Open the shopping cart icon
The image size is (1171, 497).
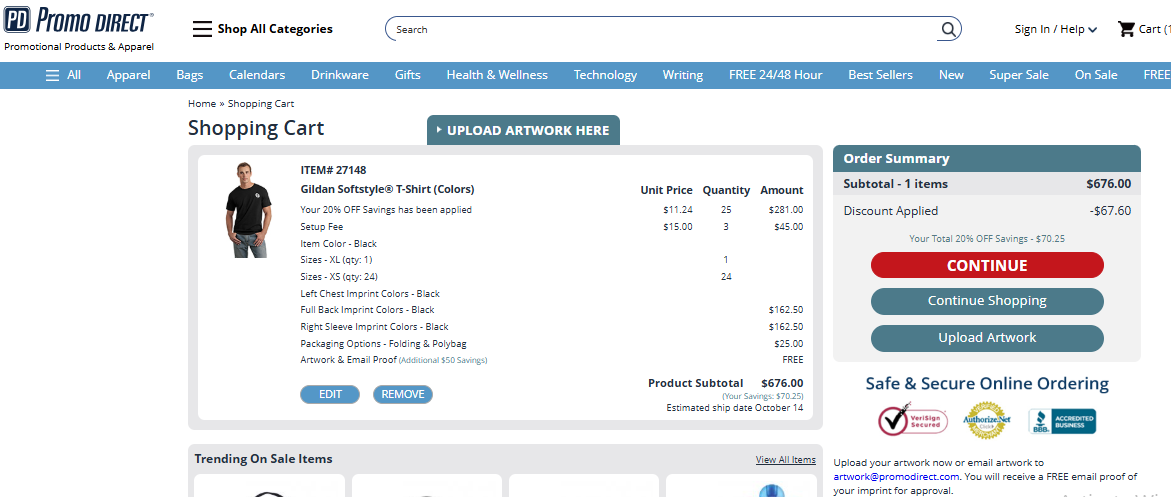coord(1125,29)
